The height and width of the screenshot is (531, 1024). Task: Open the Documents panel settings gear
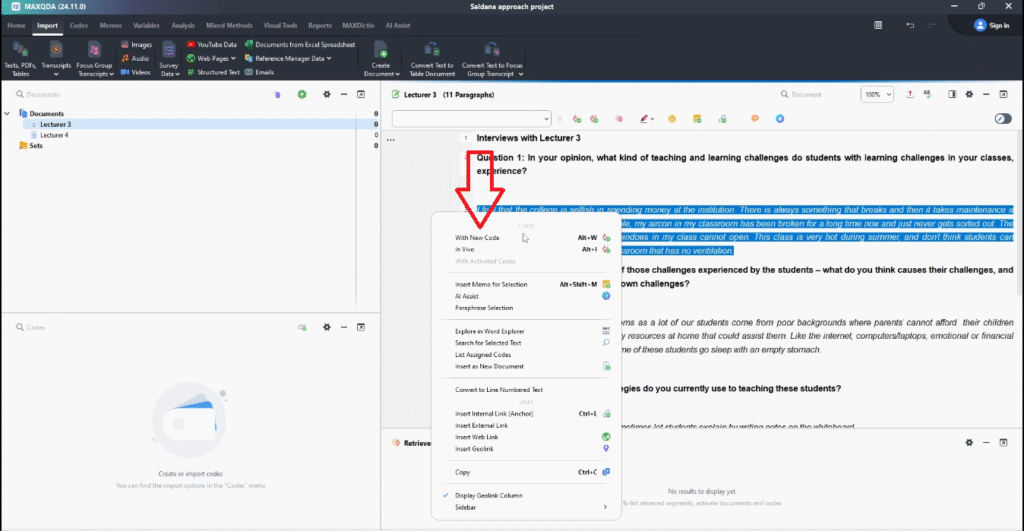[326, 94]
